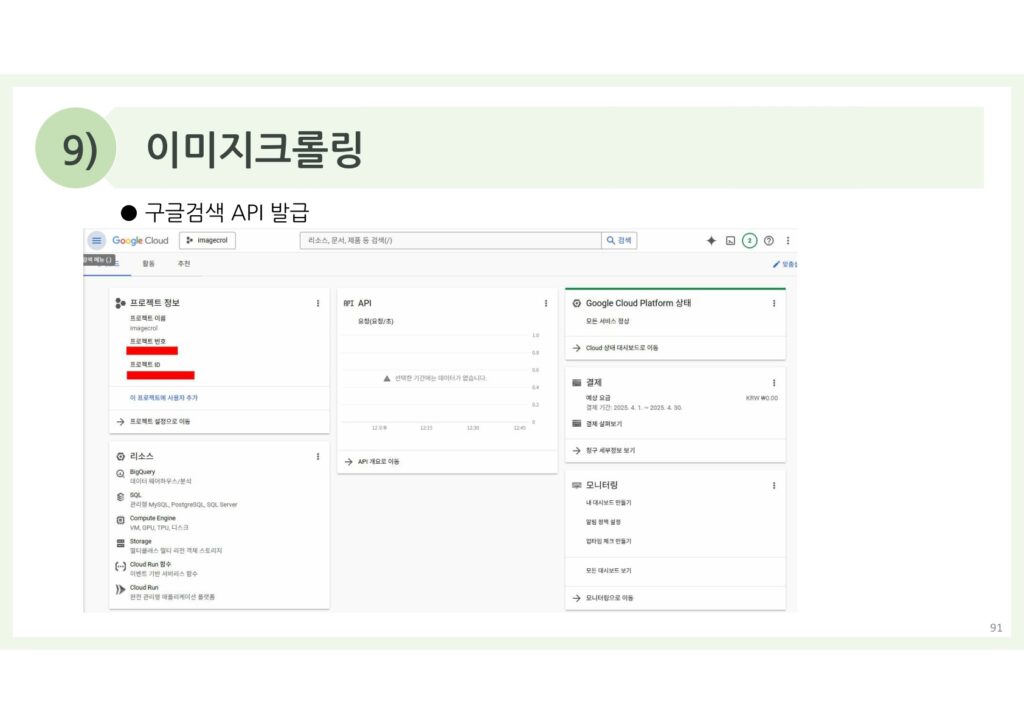The width and height of the screenshot is (1024, 724).
Task: Click the 결제 기간 date range text
Action: coord(633,407)
